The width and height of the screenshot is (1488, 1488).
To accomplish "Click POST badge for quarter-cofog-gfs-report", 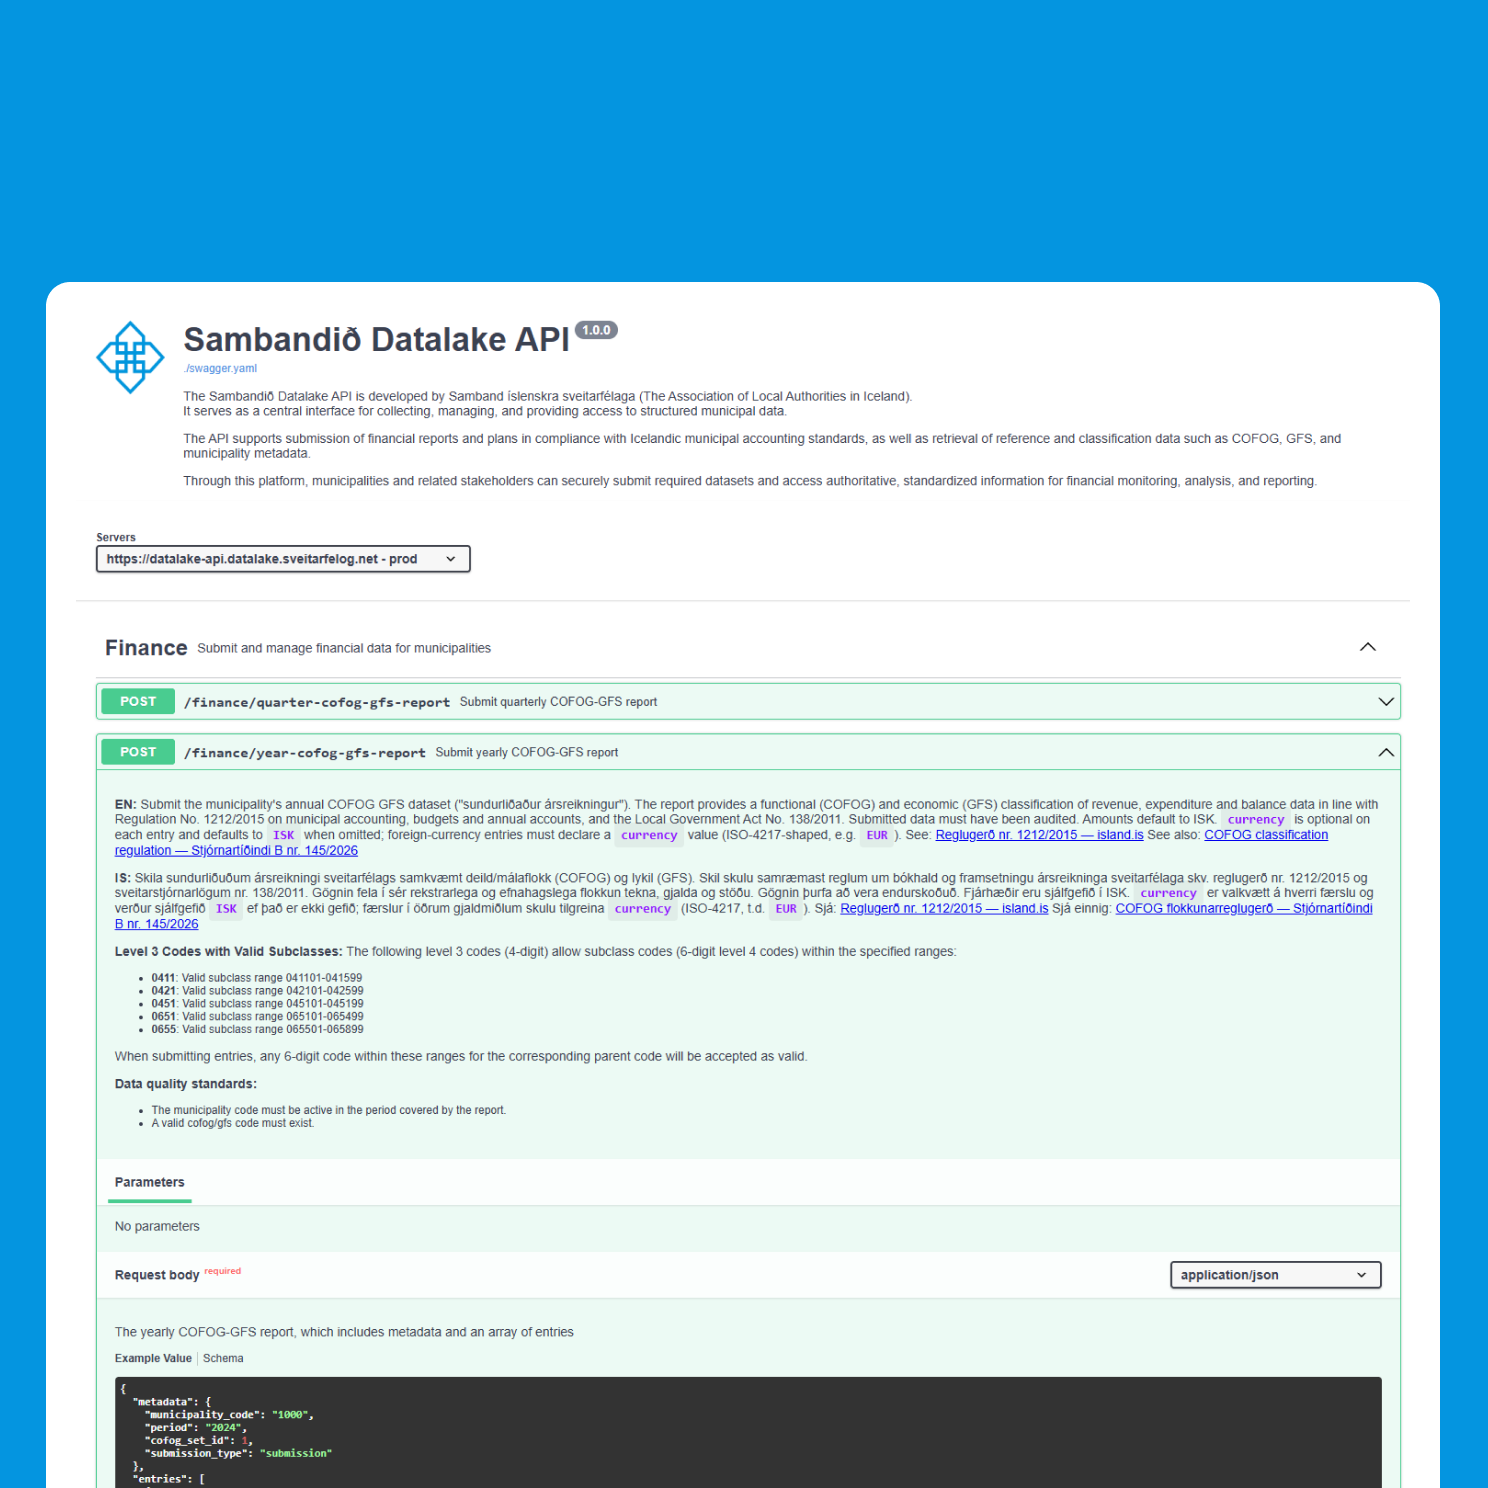I will pos(138,701).
